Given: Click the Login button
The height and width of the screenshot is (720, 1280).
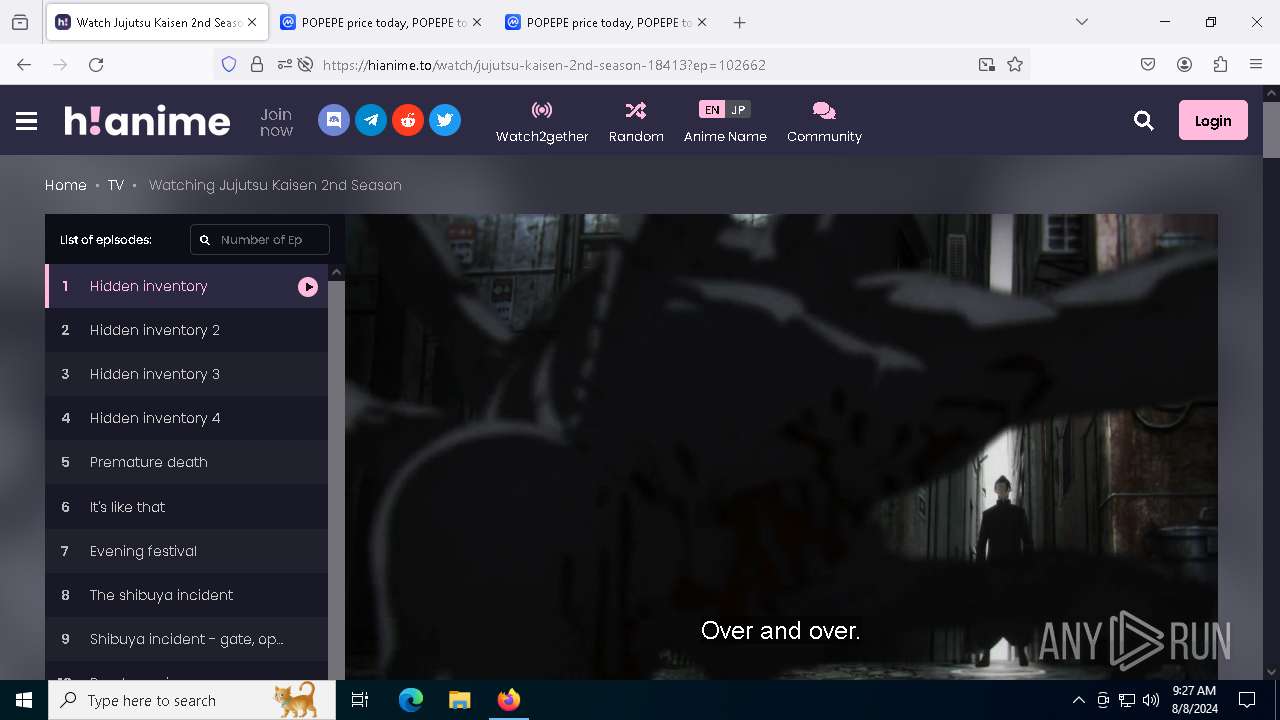Looking at the screenshot, I should click(x=1213, y=120).
